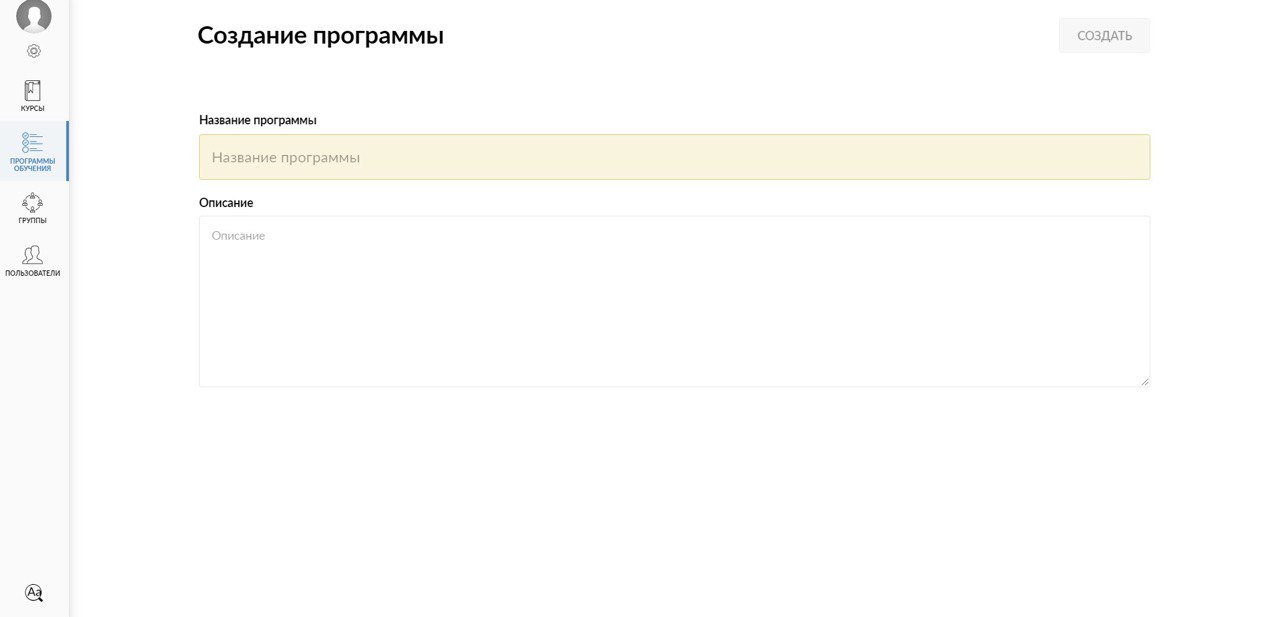1280x617 pixels.
Task: Click the Aa magnifier font-size icon
Action: point(34,593)
